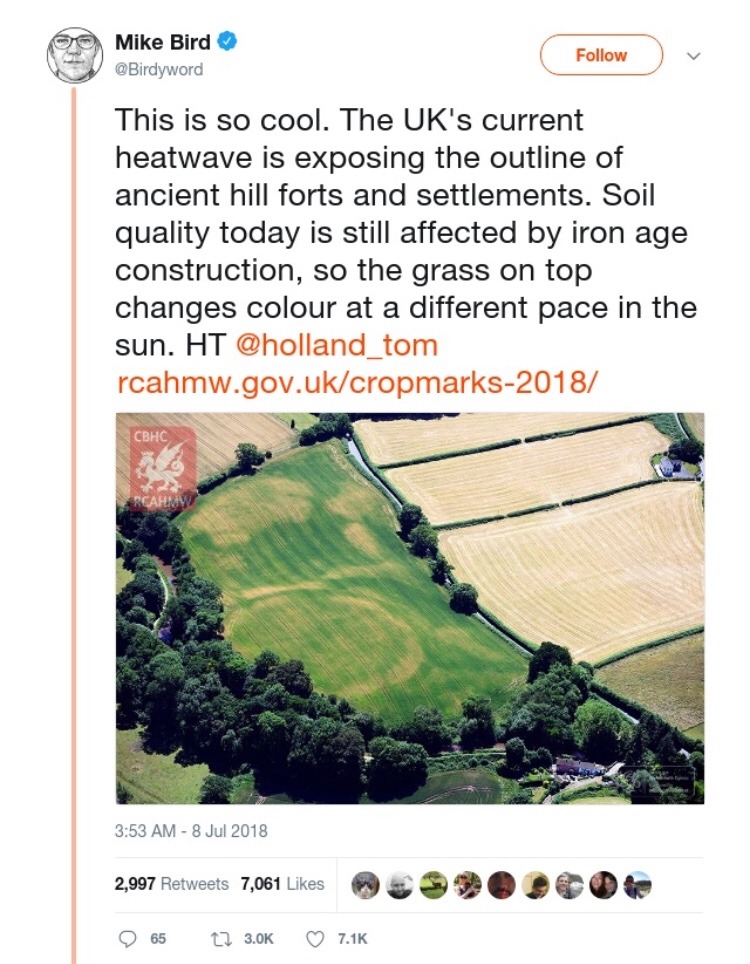Screen dimensions: 750x964
Task: Open the aerial cropmarks photo
Action: tap(409, 608)
